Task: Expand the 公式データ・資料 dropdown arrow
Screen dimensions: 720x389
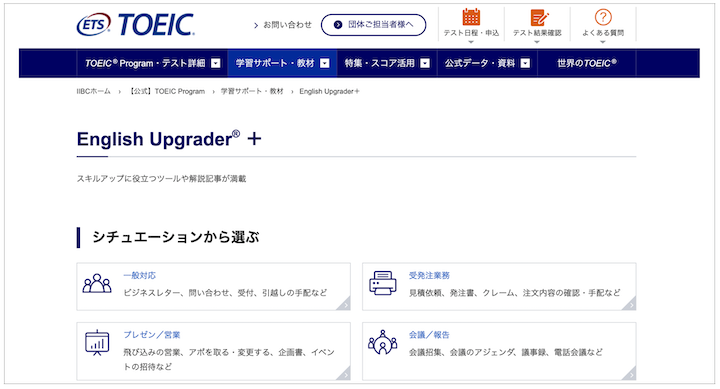Action: pos(525,63)
